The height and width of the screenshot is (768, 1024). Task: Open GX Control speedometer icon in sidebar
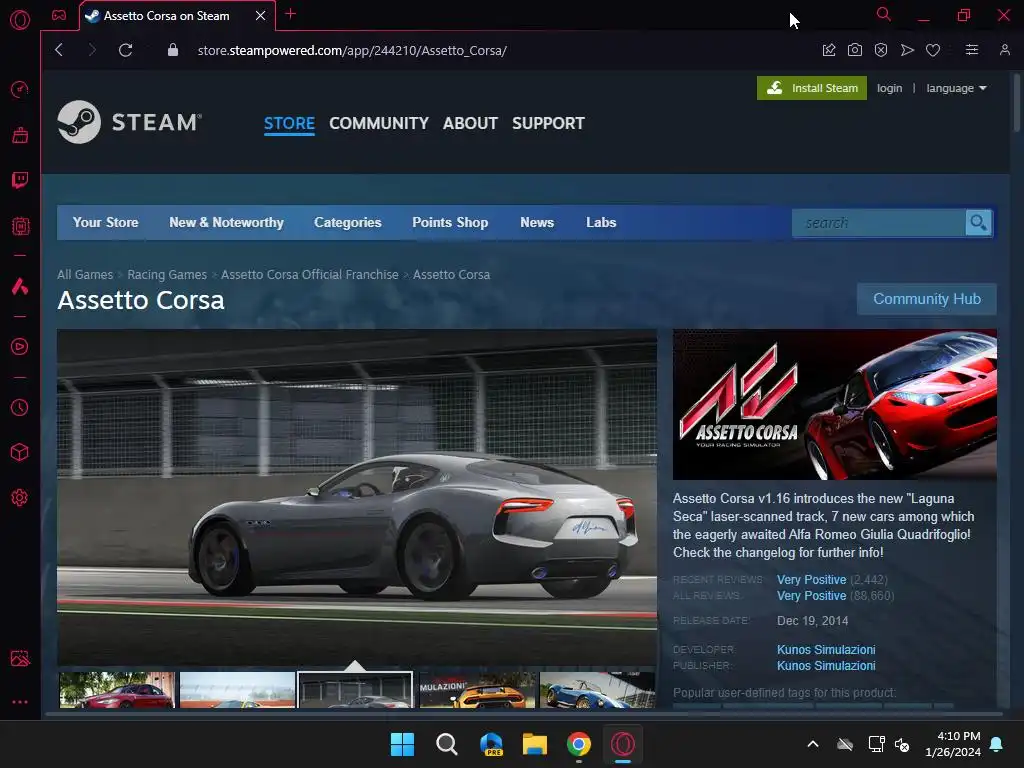(x=20, y=89)
